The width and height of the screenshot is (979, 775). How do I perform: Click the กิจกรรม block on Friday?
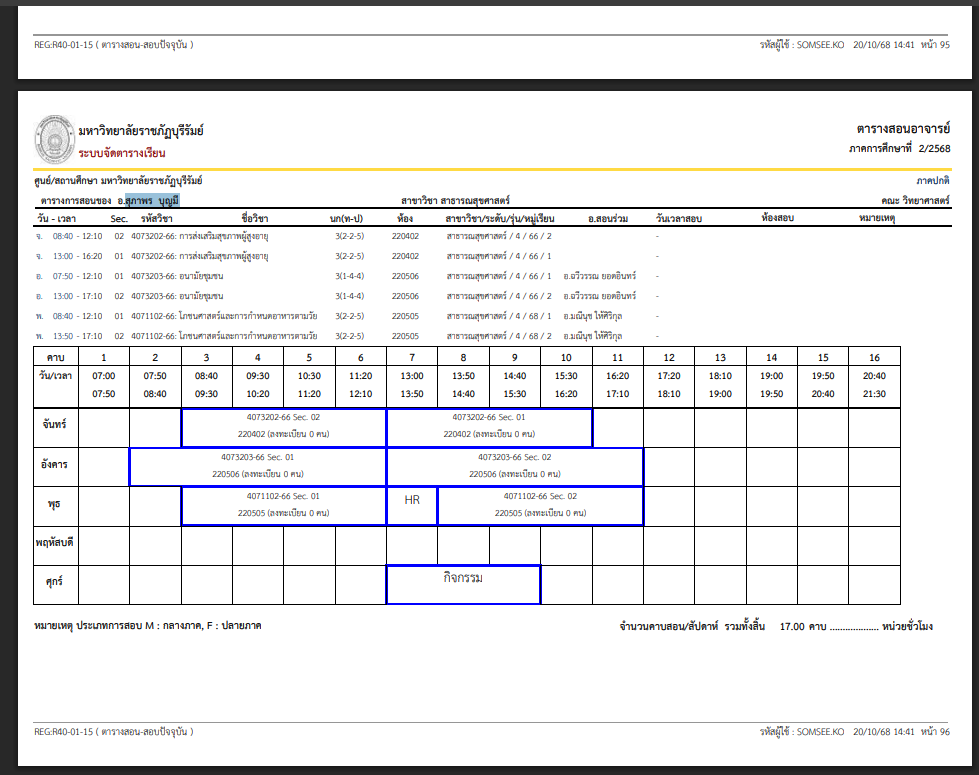[463, 585]
